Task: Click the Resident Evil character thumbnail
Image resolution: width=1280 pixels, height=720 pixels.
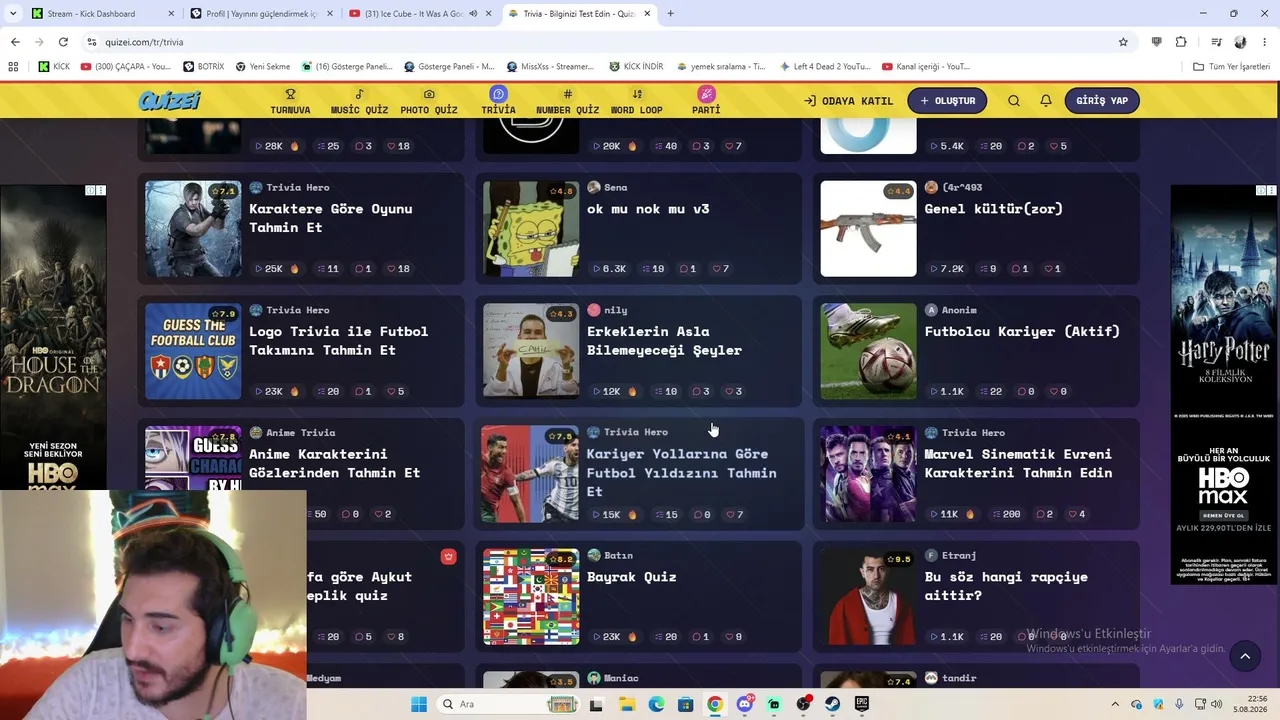Action: (x=193, y=229)
